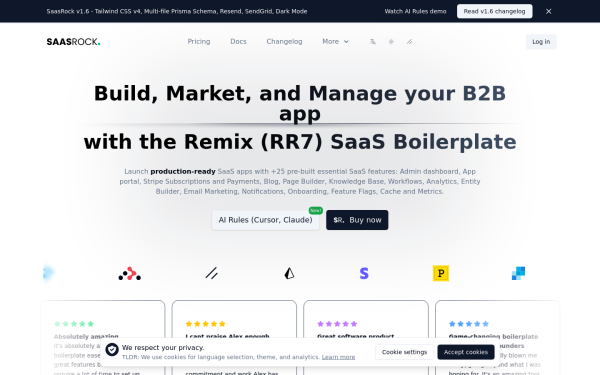Click the Buy now button
The width and height of the screenshot is (600, 375).
[x=357, y=220]
